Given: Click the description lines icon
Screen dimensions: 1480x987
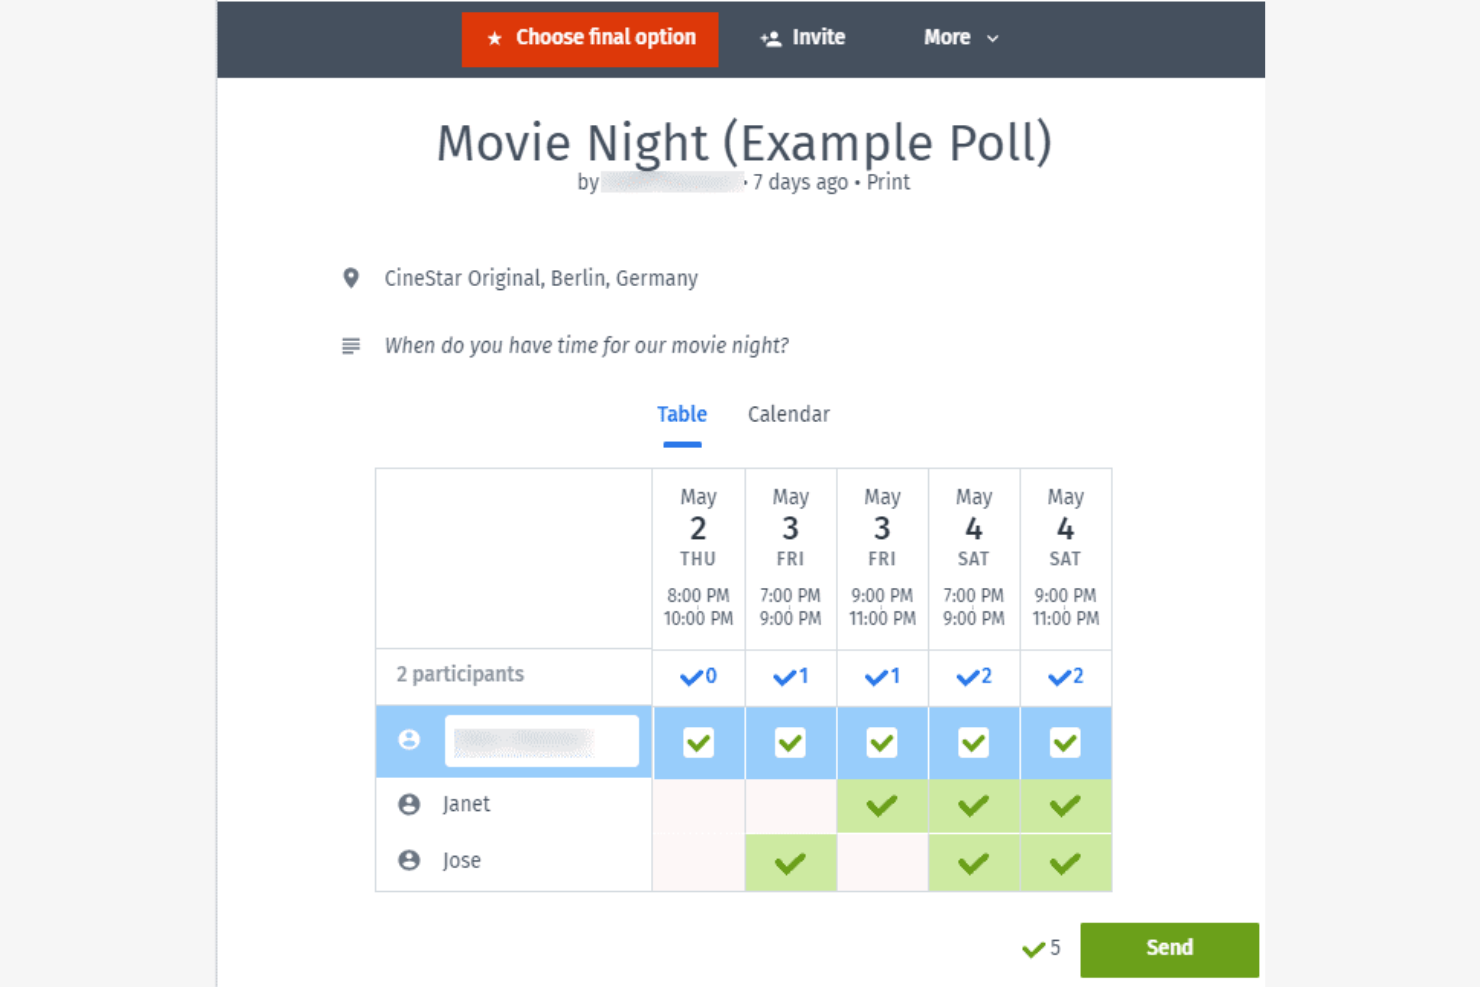Looking at the screenshot, I should click(351, 346).
